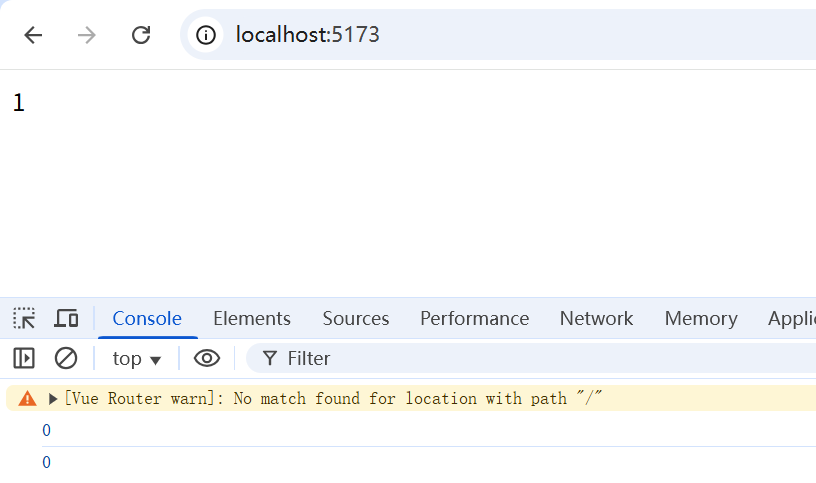
Task: Click the warning triangle icon
Action: pos(28,399)
